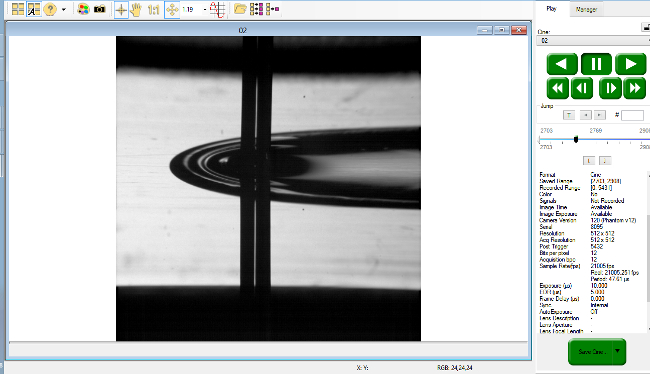This screenshot has width=650, height=374.
Task: Toggle the four-arrow move image mode
Action: tap(172, 10)
